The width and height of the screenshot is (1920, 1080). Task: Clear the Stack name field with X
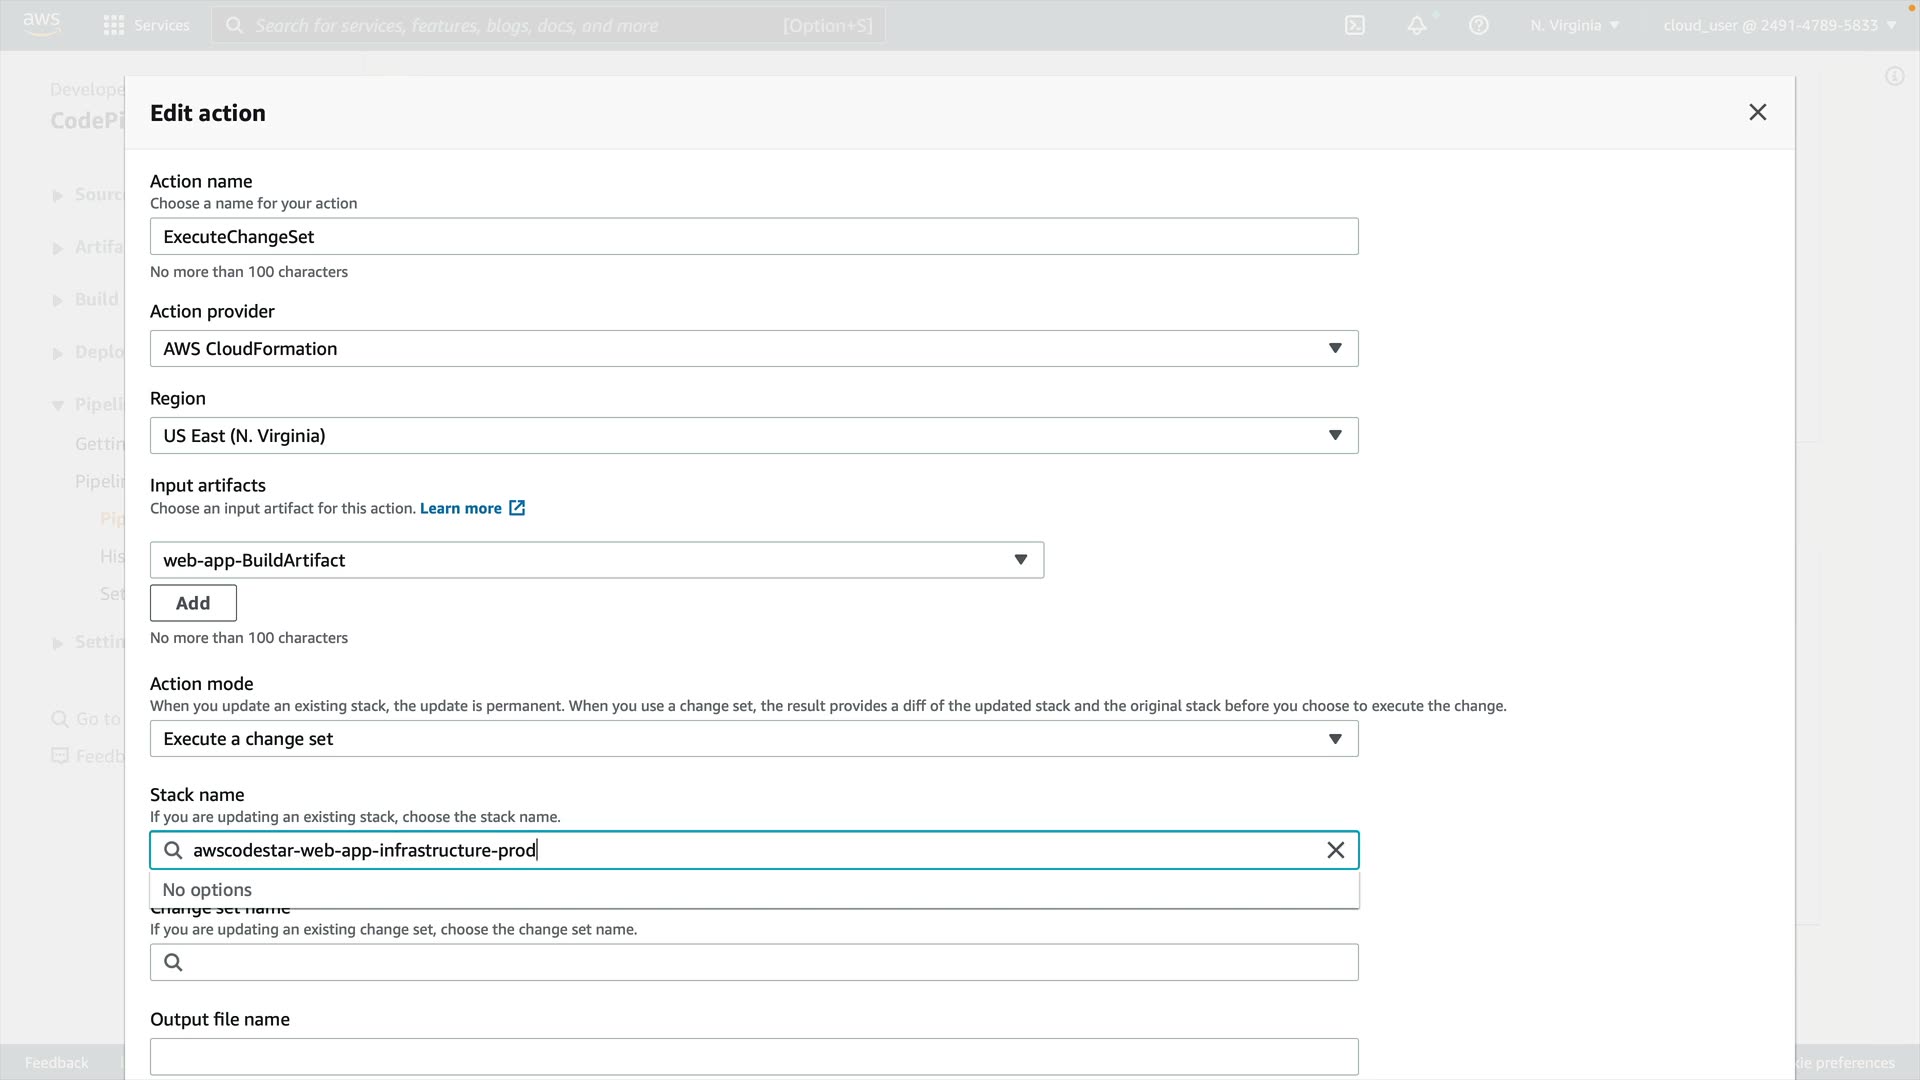click(x=1335, y=850)
